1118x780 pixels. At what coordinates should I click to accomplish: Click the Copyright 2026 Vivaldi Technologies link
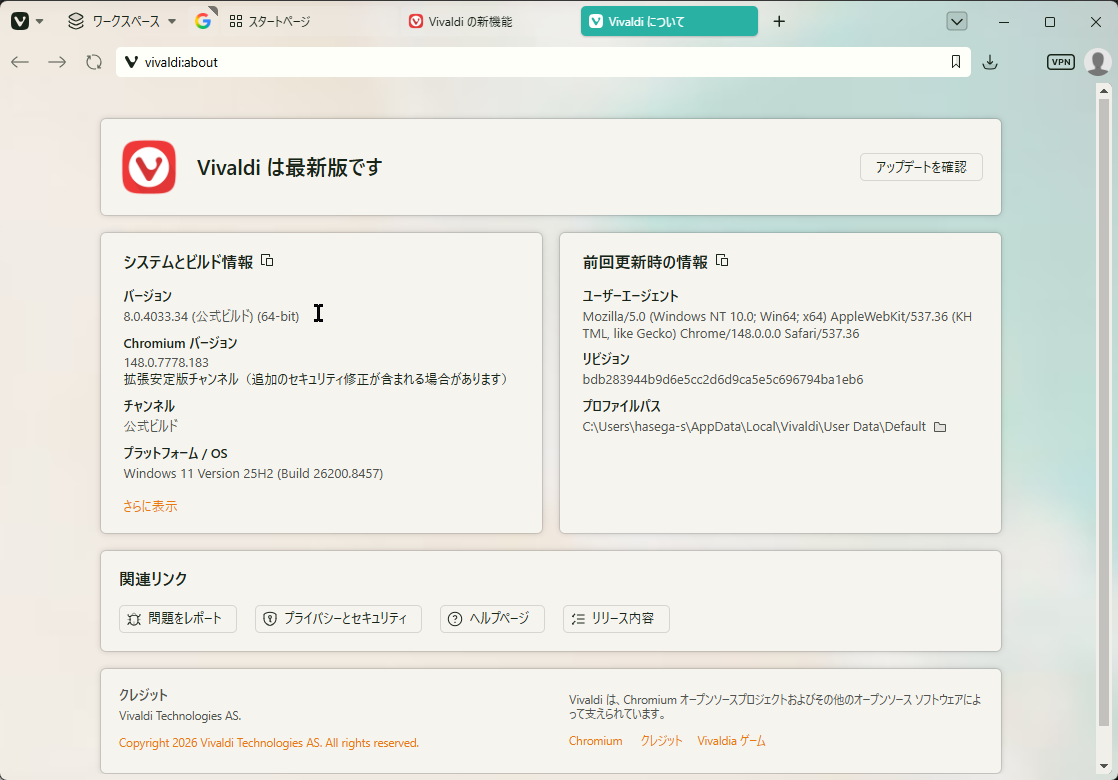pos(269,743)
